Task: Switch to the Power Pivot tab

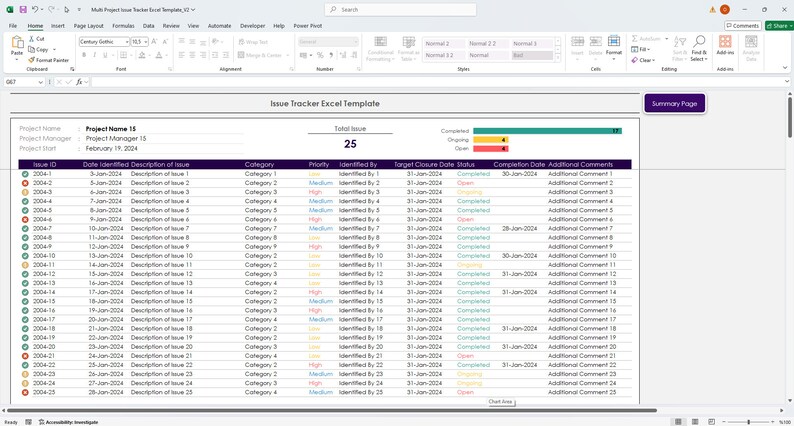Action: [308, 26]
